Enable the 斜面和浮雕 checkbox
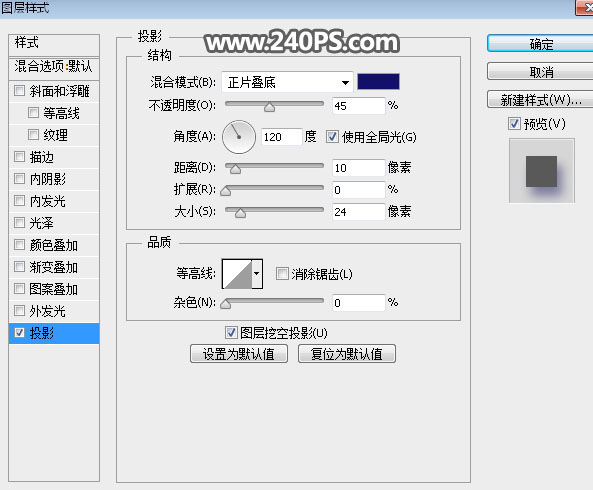The width and height of the screenshot is (593, 490). (x=19, y=91)
